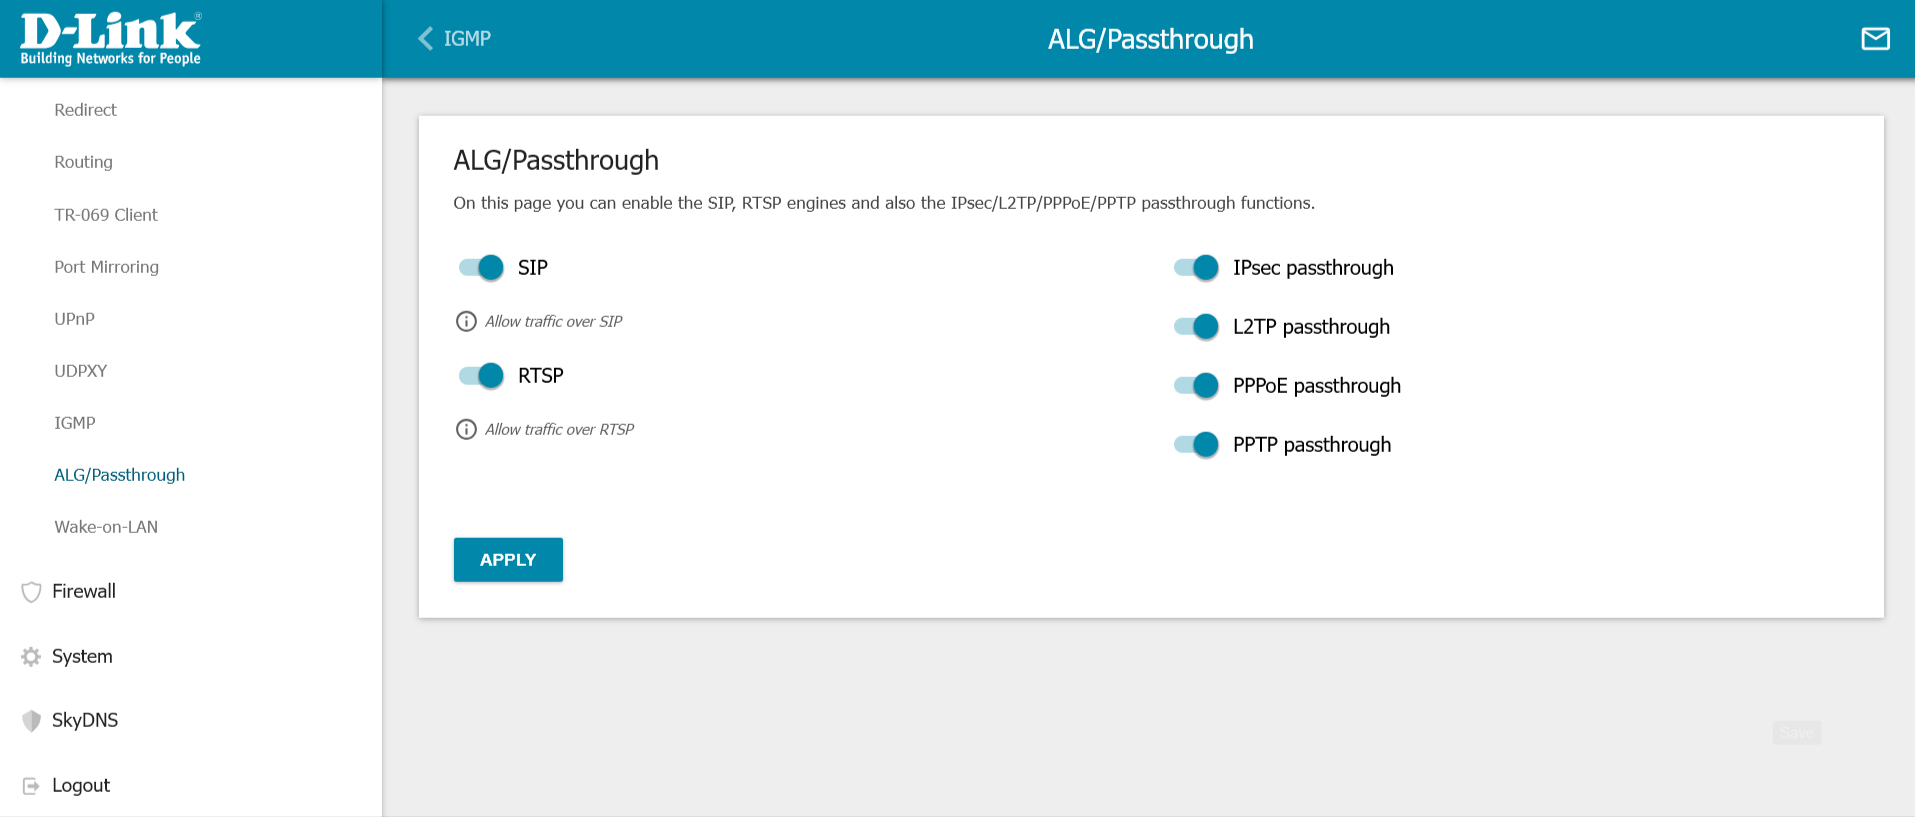This screenshot has height=817, width=1915.
Task: Click the SkyDNS shield icon
Action: 32,721
